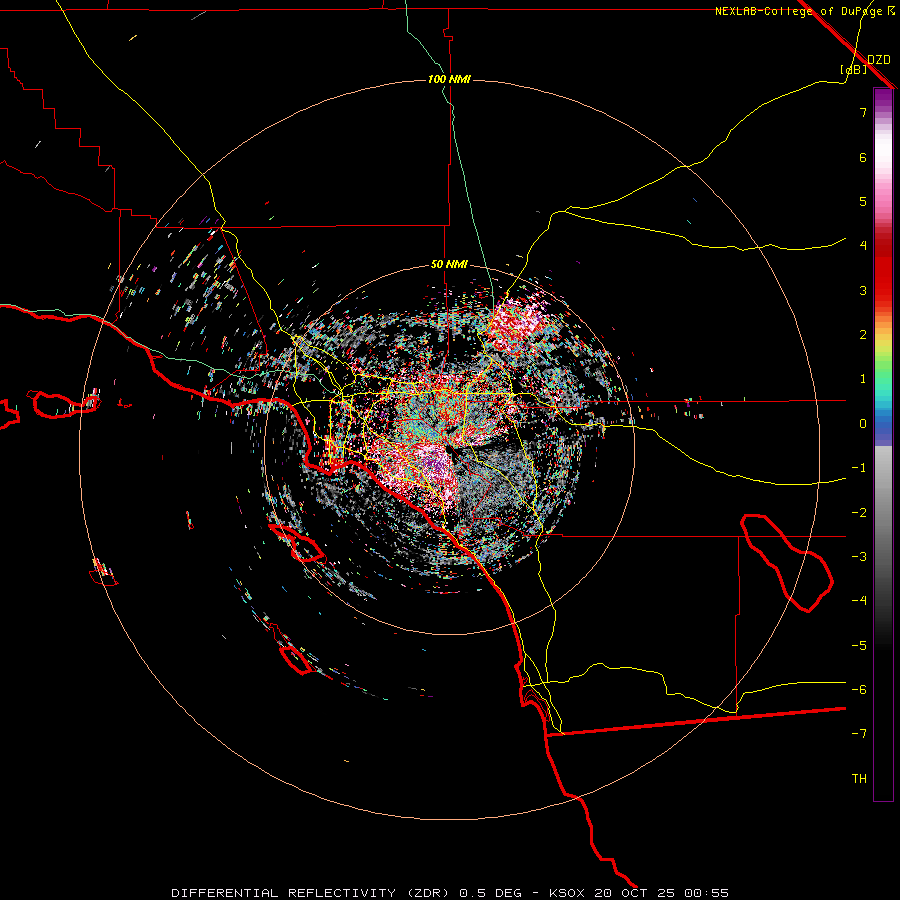Click the Differential Reflectivity caption at bottom
This screenshot has width=900, height=900.
(x=449, y=893)
